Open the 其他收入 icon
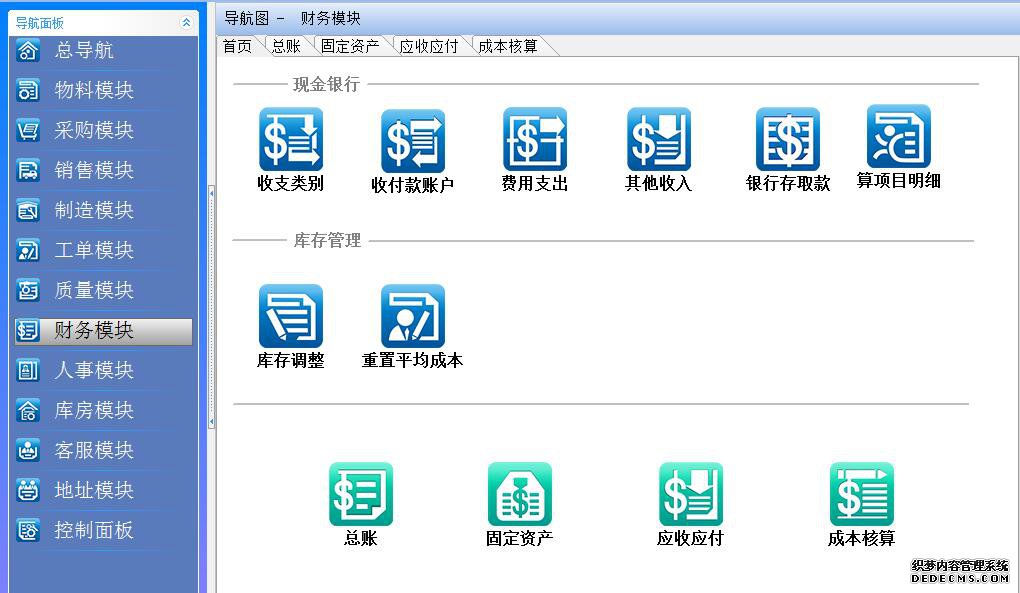Viewport: 1020px width, 593px height. [658, 139]
